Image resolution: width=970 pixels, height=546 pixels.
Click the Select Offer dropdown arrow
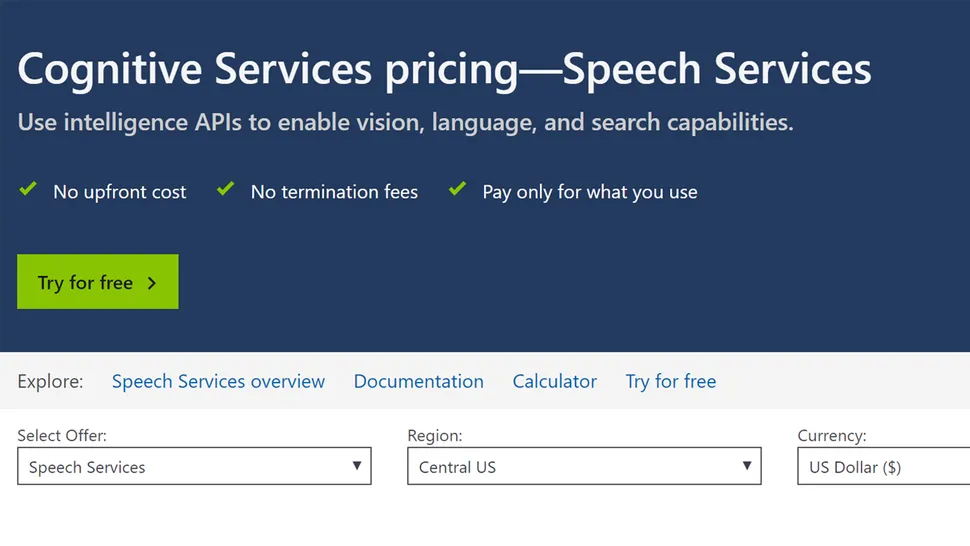click(357, 466)
